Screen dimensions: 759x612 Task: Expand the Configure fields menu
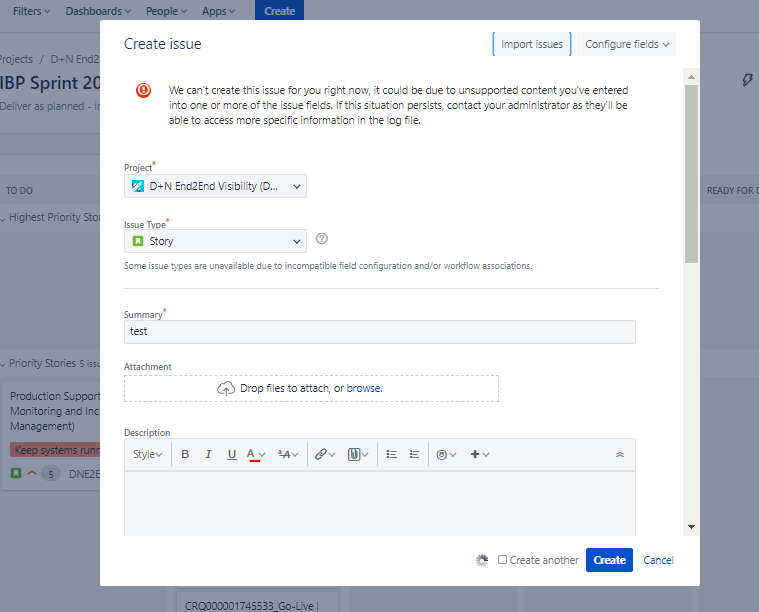[x=627, y=44]
